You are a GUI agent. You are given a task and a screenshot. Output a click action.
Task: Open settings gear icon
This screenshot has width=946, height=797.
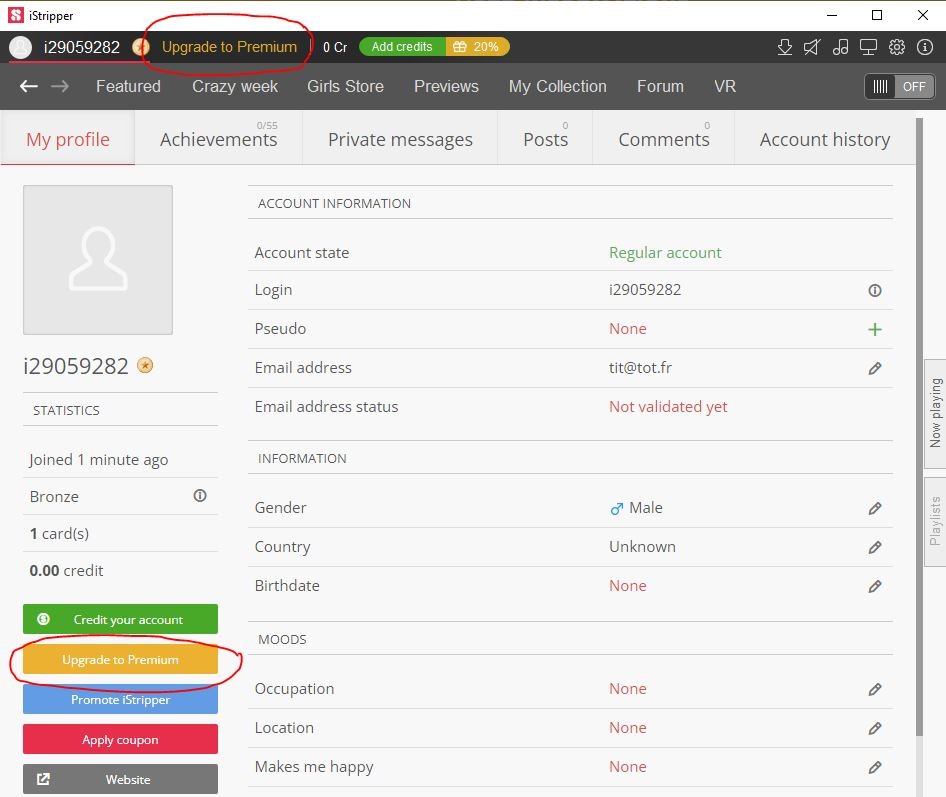pyautogui.click(x=897, y=47)
